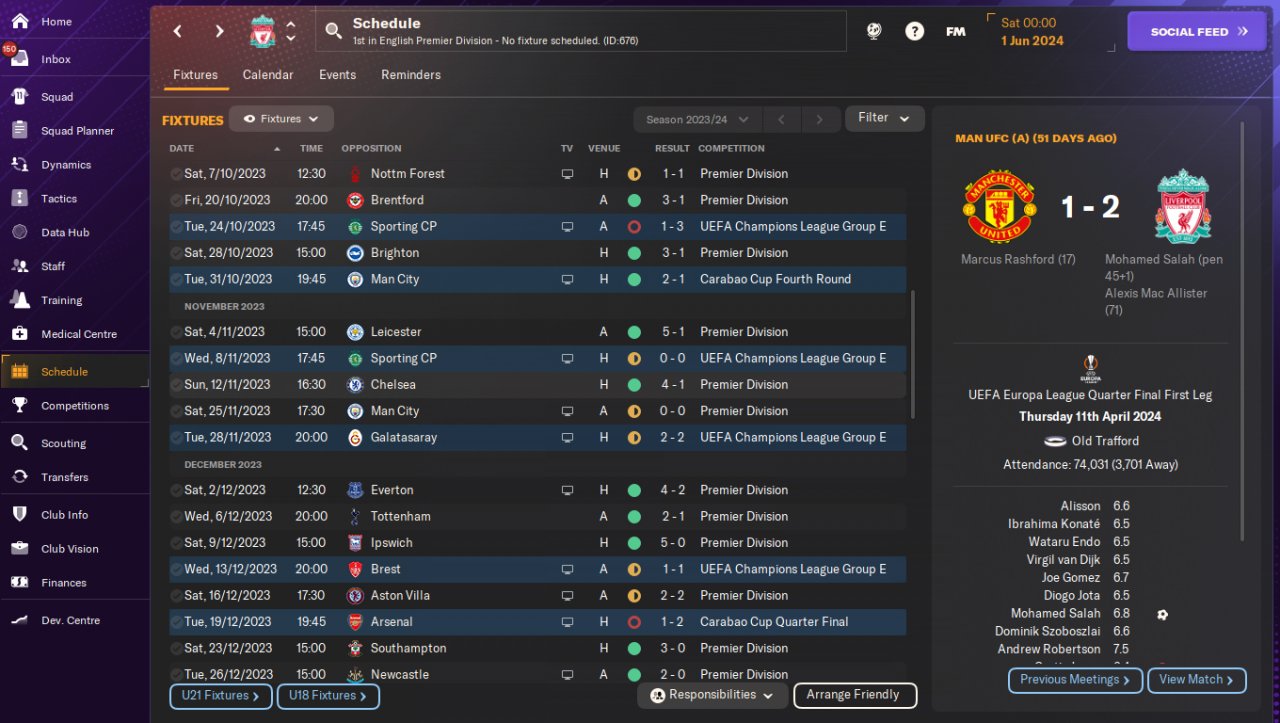
Task: Switch to the Calendar tab
Action: [x=268, y=75]
